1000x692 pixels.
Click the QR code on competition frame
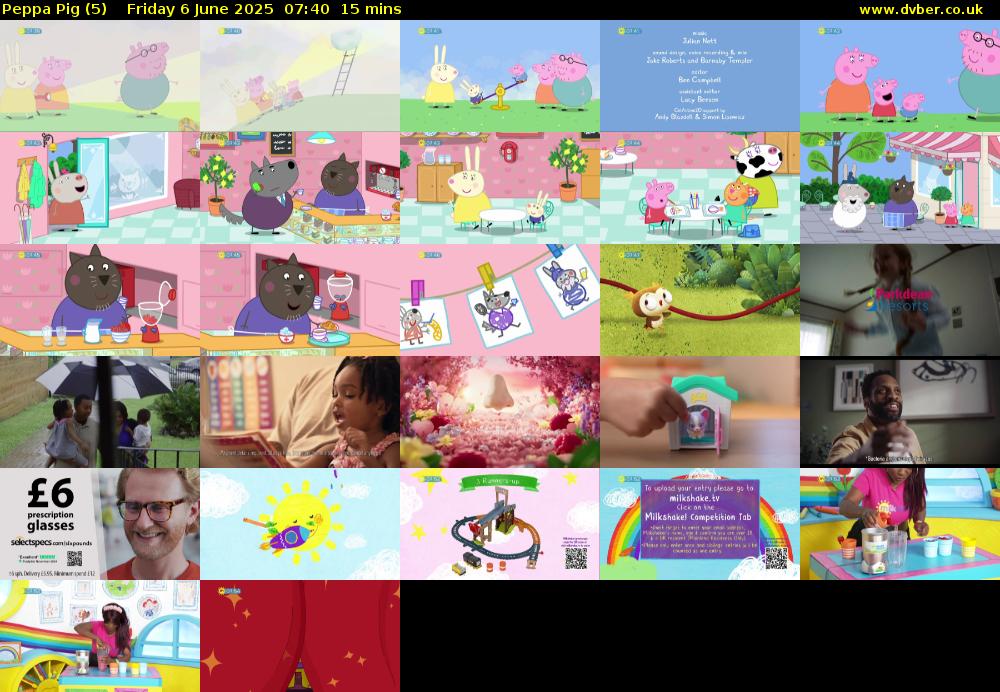click(776, 558)
